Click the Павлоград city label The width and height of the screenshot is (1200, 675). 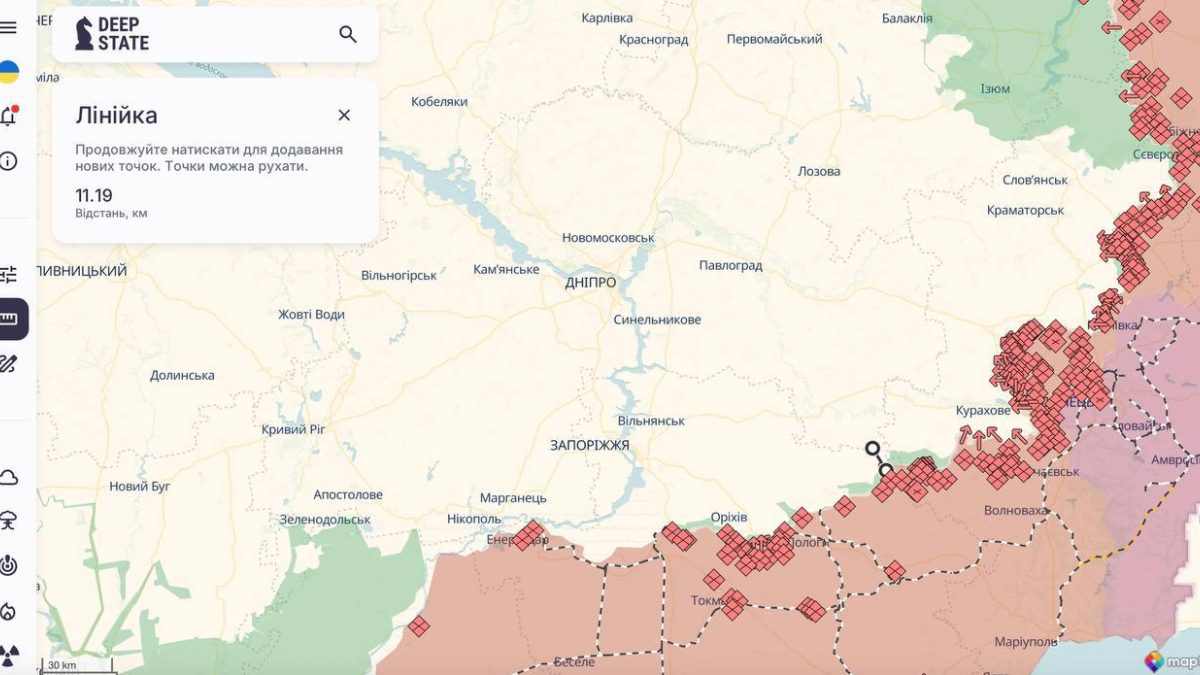(730, 265)
